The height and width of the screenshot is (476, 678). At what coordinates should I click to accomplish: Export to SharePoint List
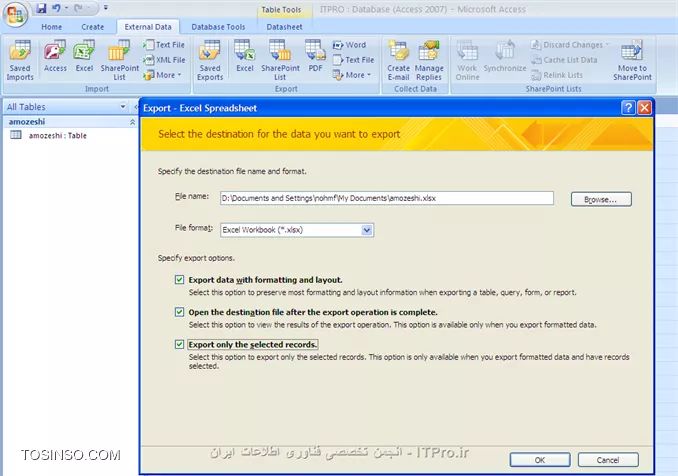280,61
